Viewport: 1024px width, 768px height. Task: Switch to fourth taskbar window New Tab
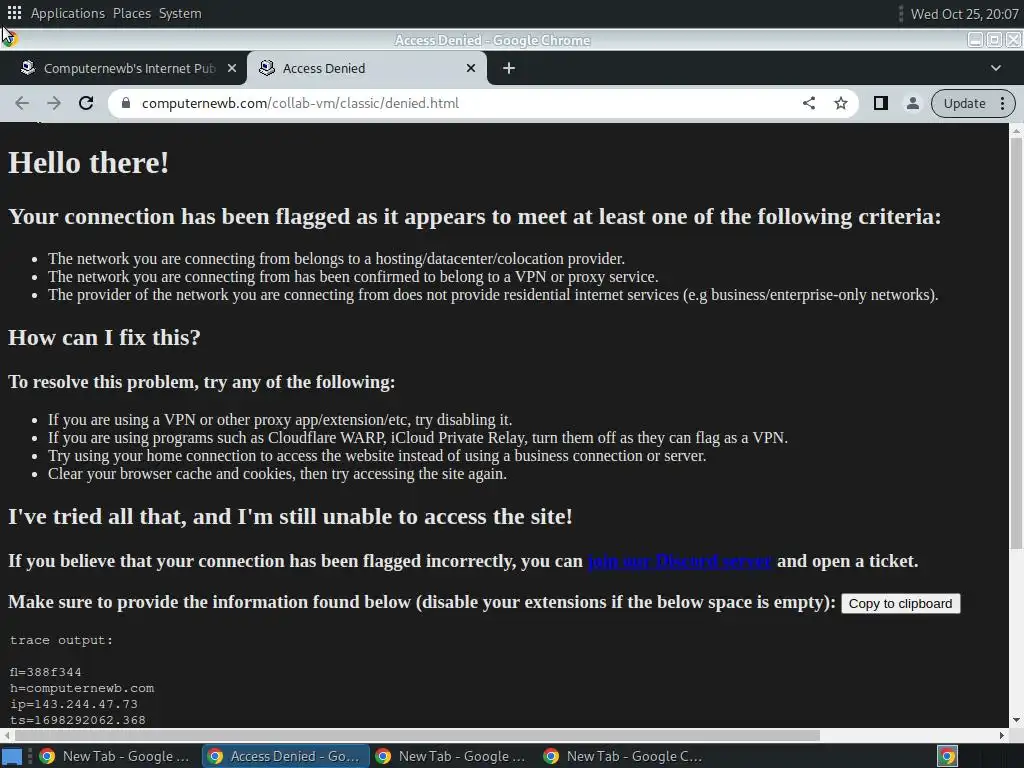coord(622,756)
